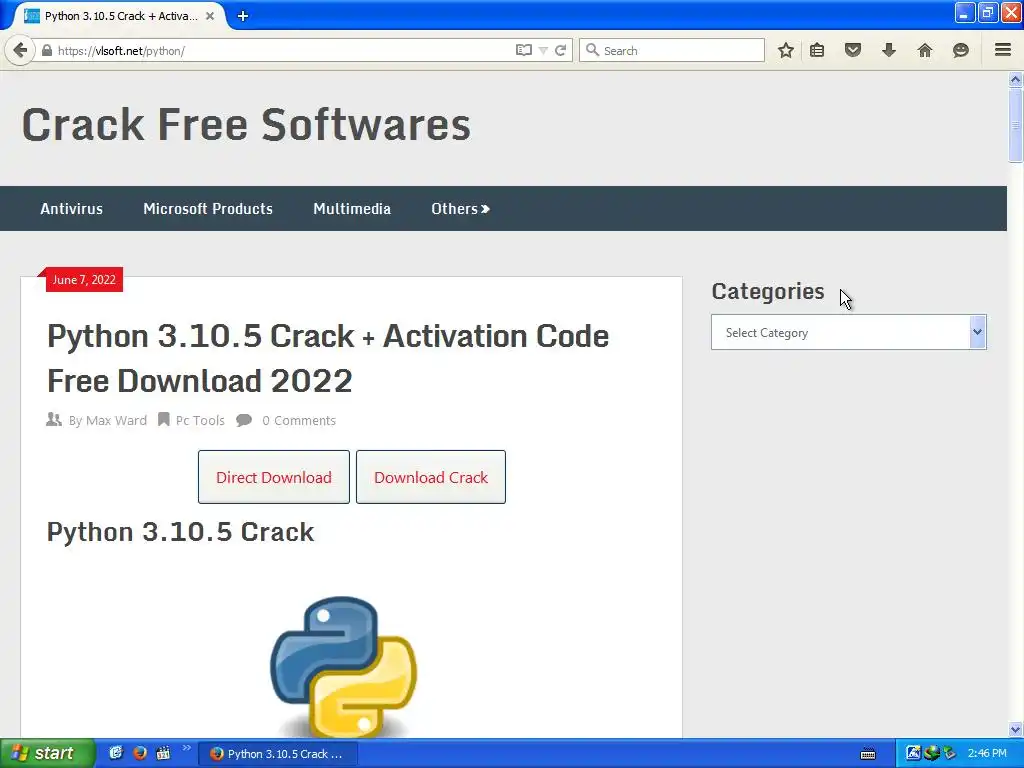
Task: Expand the Others menu
Action: 460,209
